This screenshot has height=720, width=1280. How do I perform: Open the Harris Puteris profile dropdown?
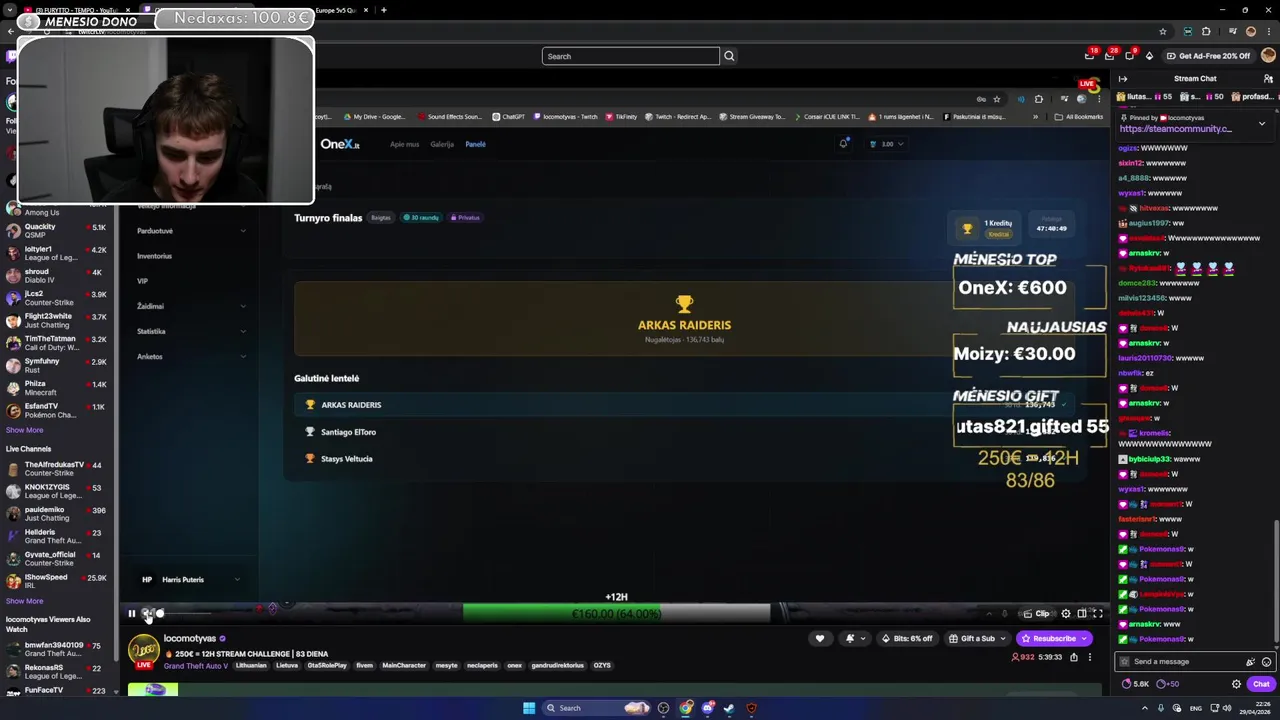(191, 579)
